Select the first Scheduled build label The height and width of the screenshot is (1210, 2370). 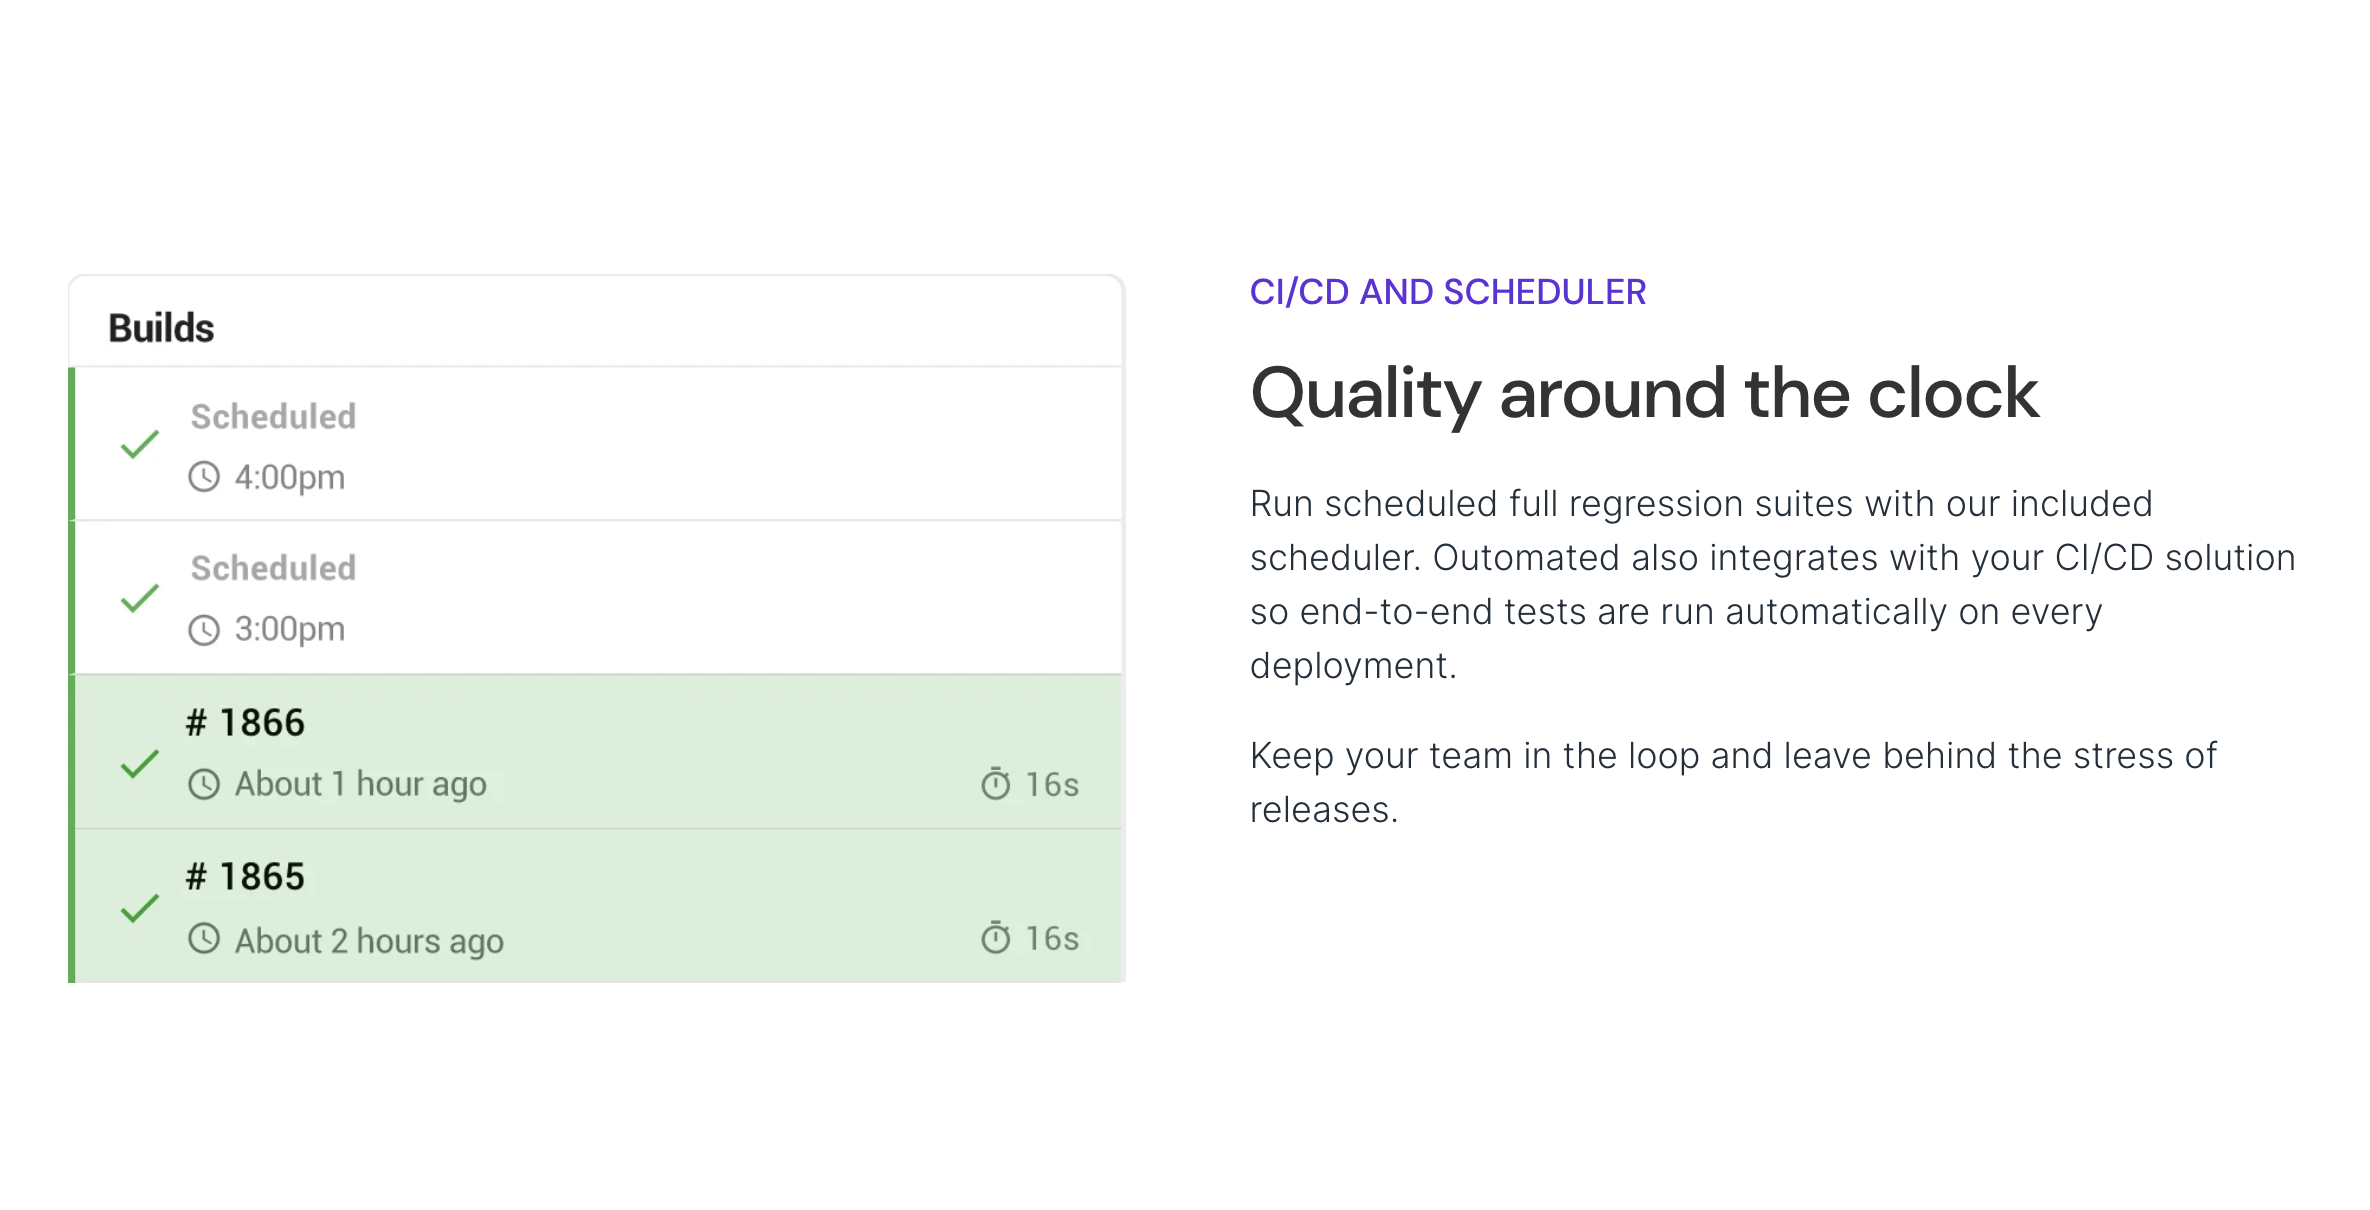coord(273,416)
